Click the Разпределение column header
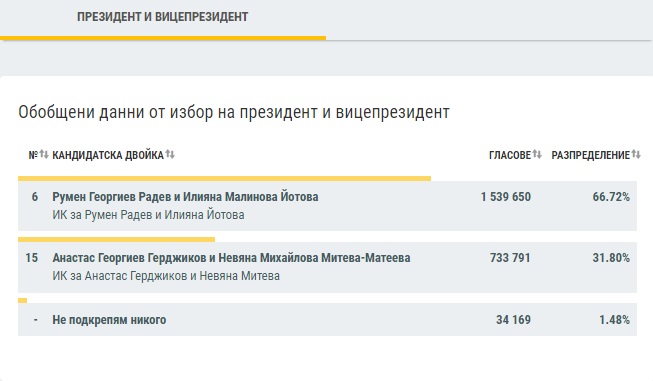 [591, 155]
